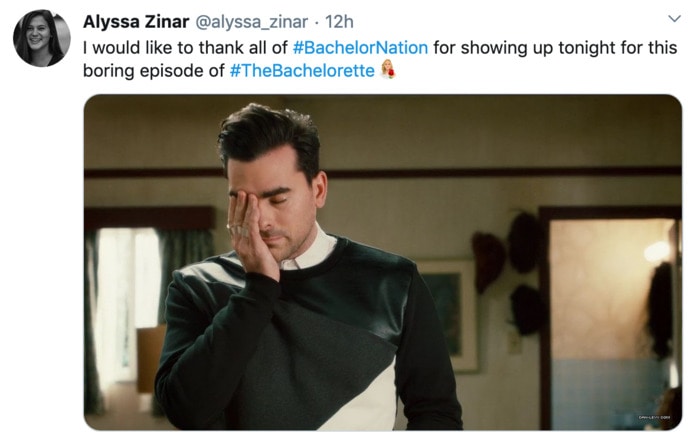700x440 pixels.
Task: Click the tweet text 'boring episode of'
Action: click(154, 71)
